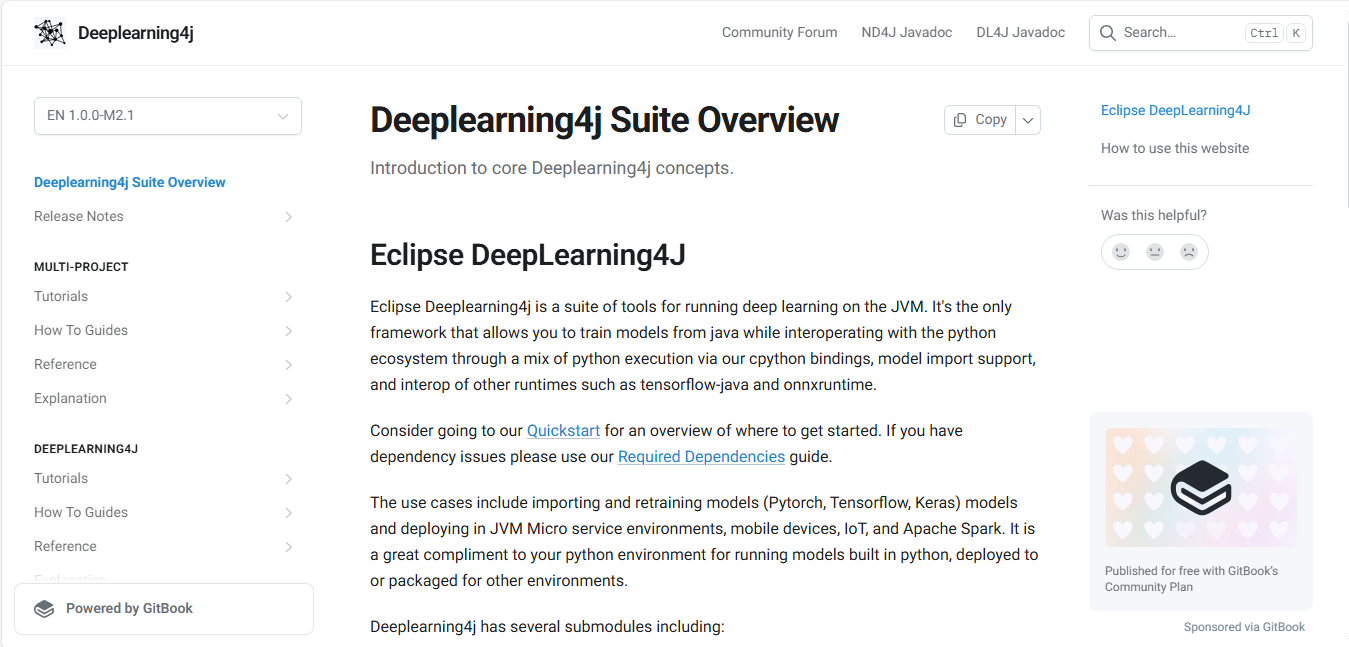Jump to How to use this website
Image resolution: width=1349 pixels, height=647 pixels.
coord(1174,148)
